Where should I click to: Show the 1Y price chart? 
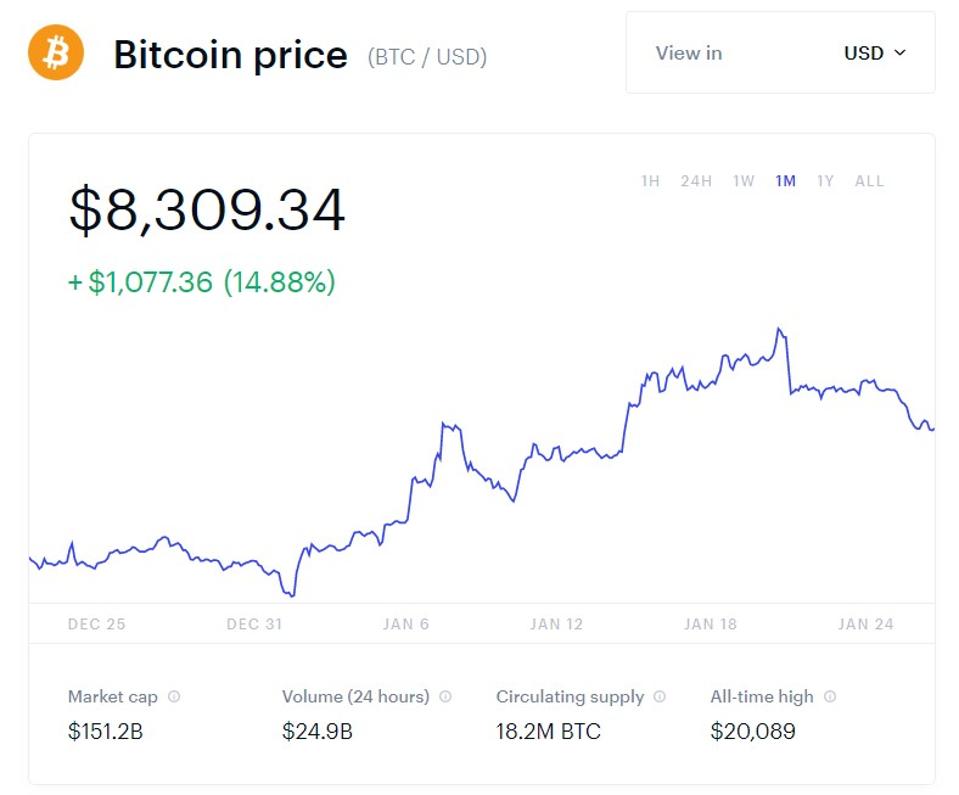tap(825, 181)
